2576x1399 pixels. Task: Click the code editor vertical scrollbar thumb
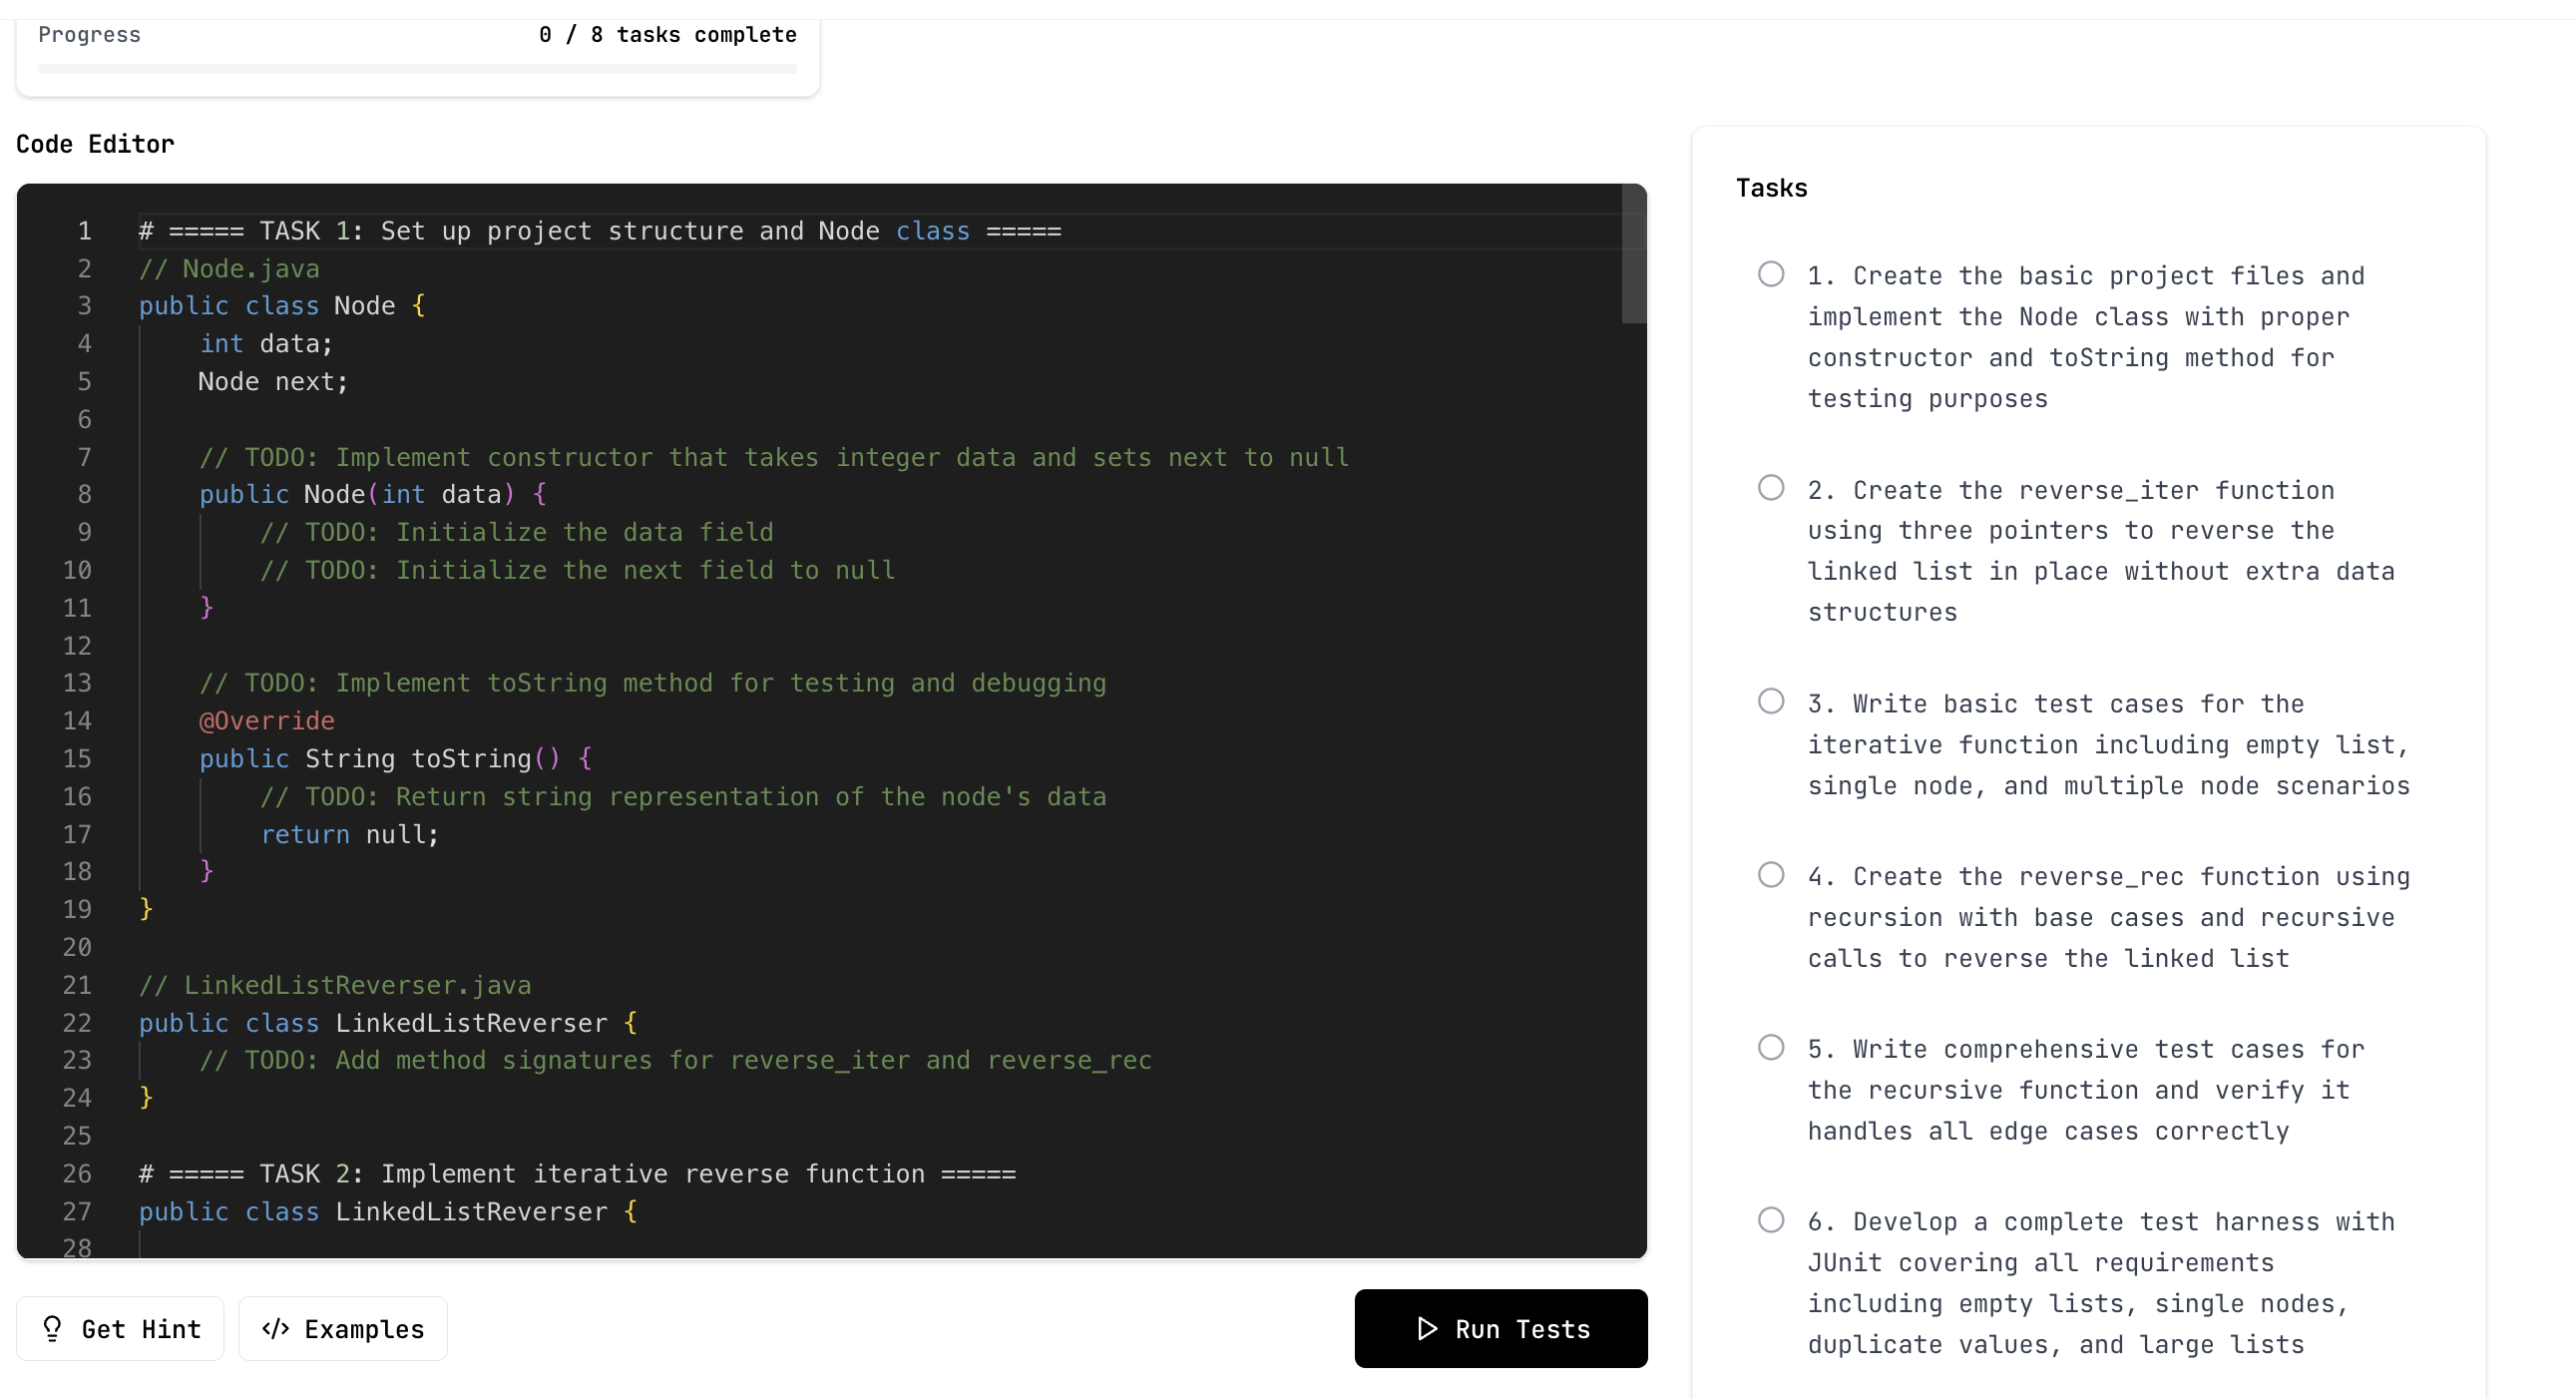(x=1633, y=255)
